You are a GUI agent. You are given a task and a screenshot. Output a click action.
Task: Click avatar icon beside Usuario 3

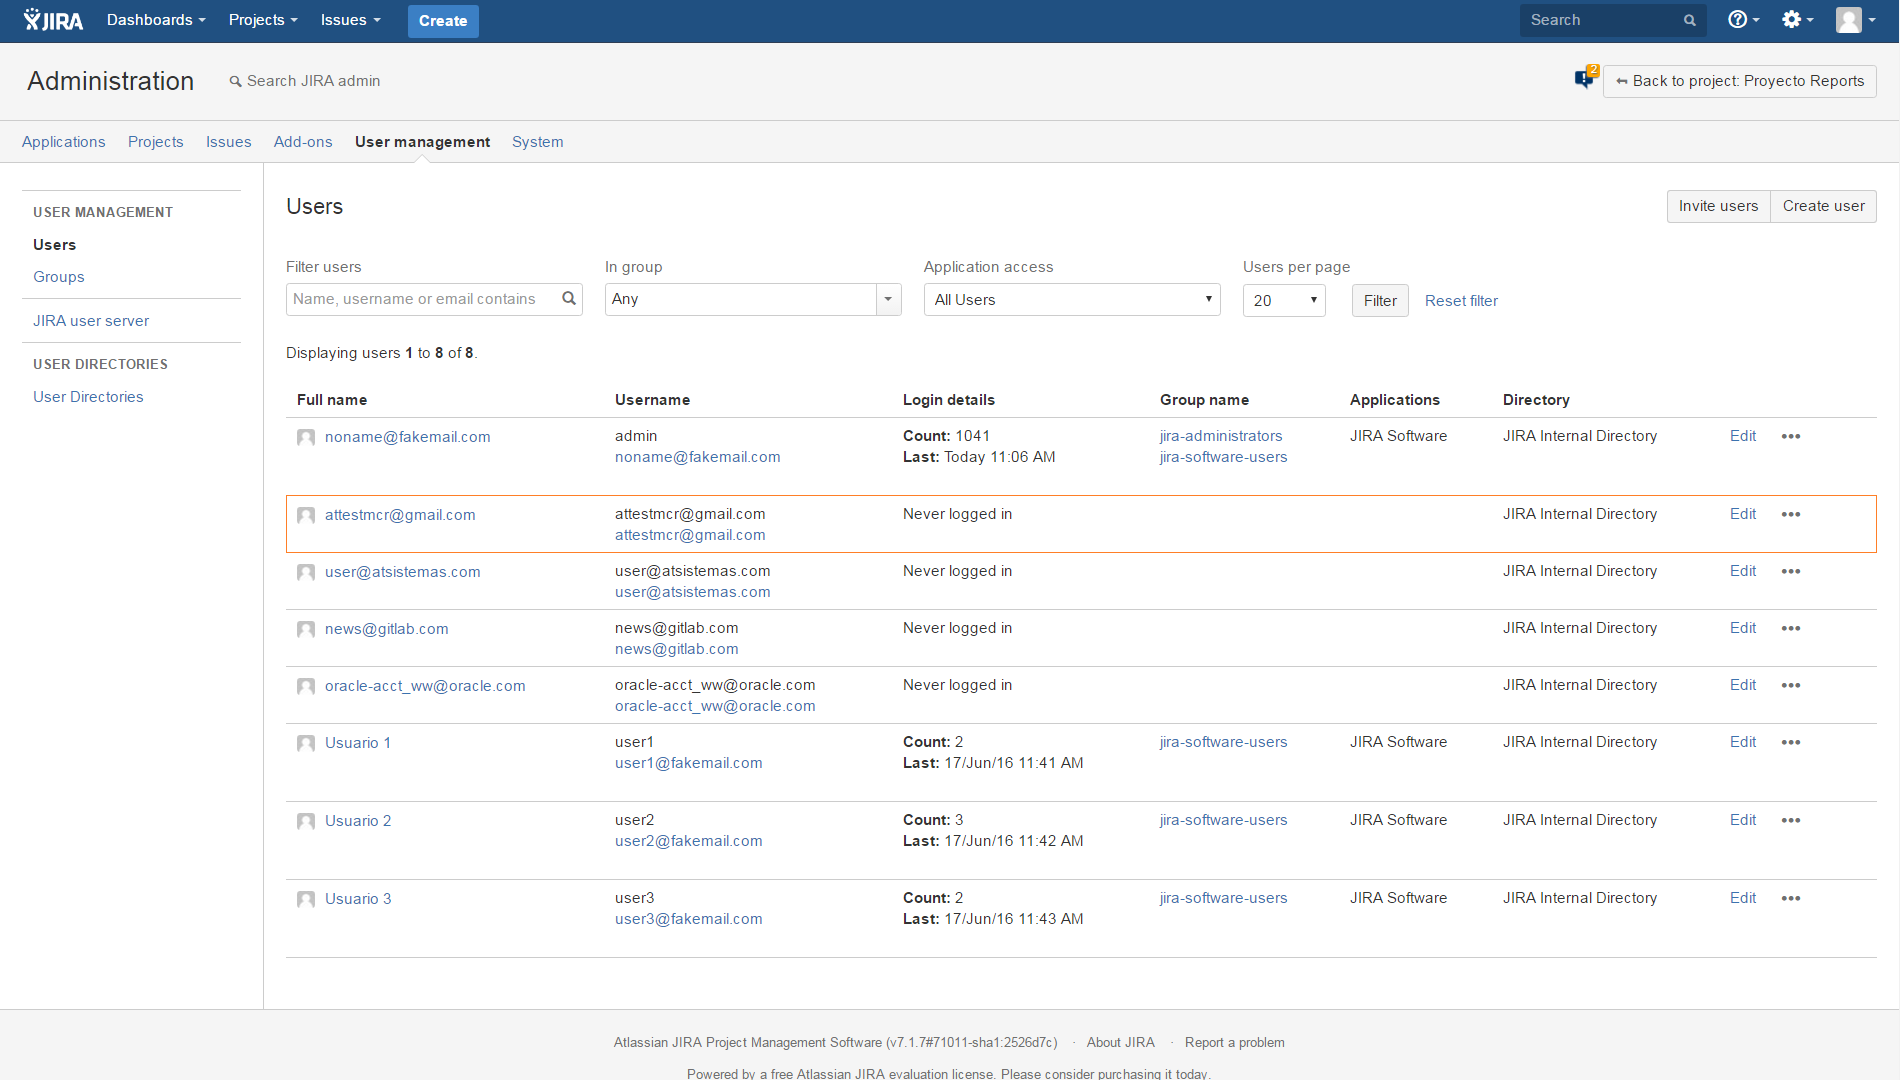[306, 899]
